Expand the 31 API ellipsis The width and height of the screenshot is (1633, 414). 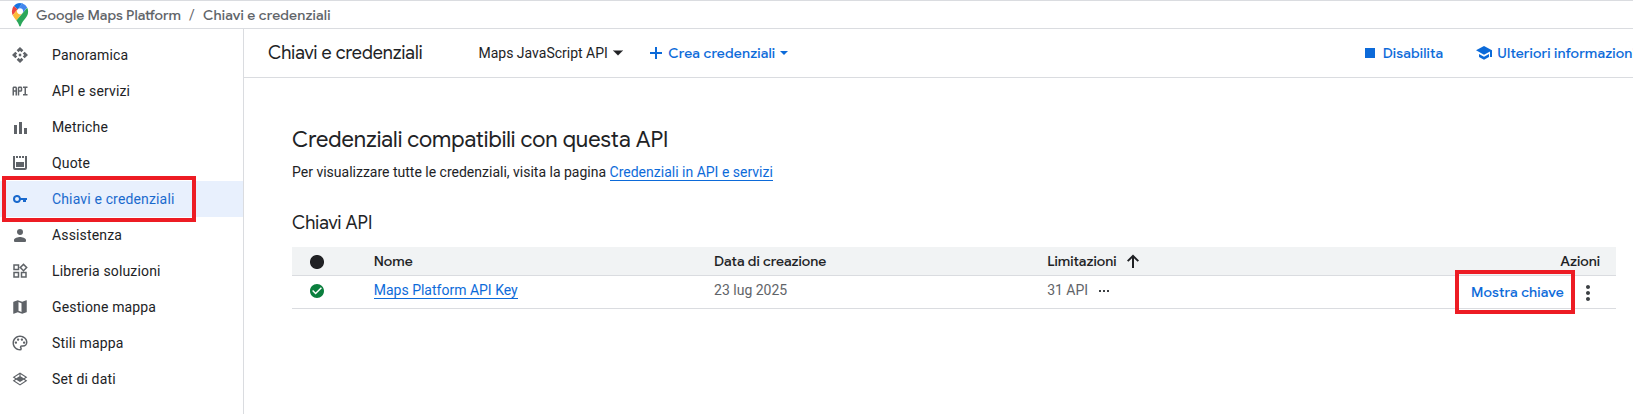pos(1104,291)
